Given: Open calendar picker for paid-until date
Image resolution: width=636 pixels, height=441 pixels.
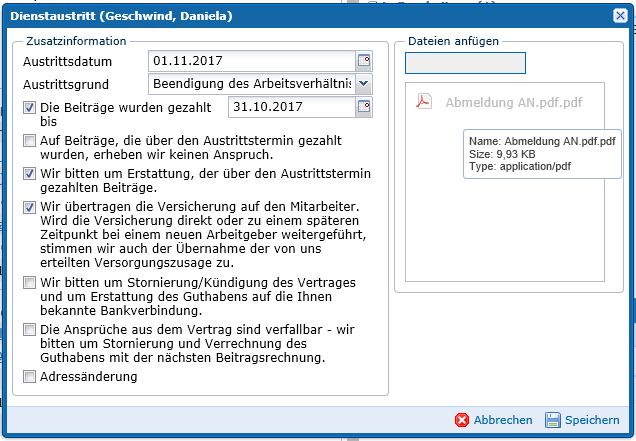Looking at the screenshot, I should pyautogui.click(x=363, y=106).
